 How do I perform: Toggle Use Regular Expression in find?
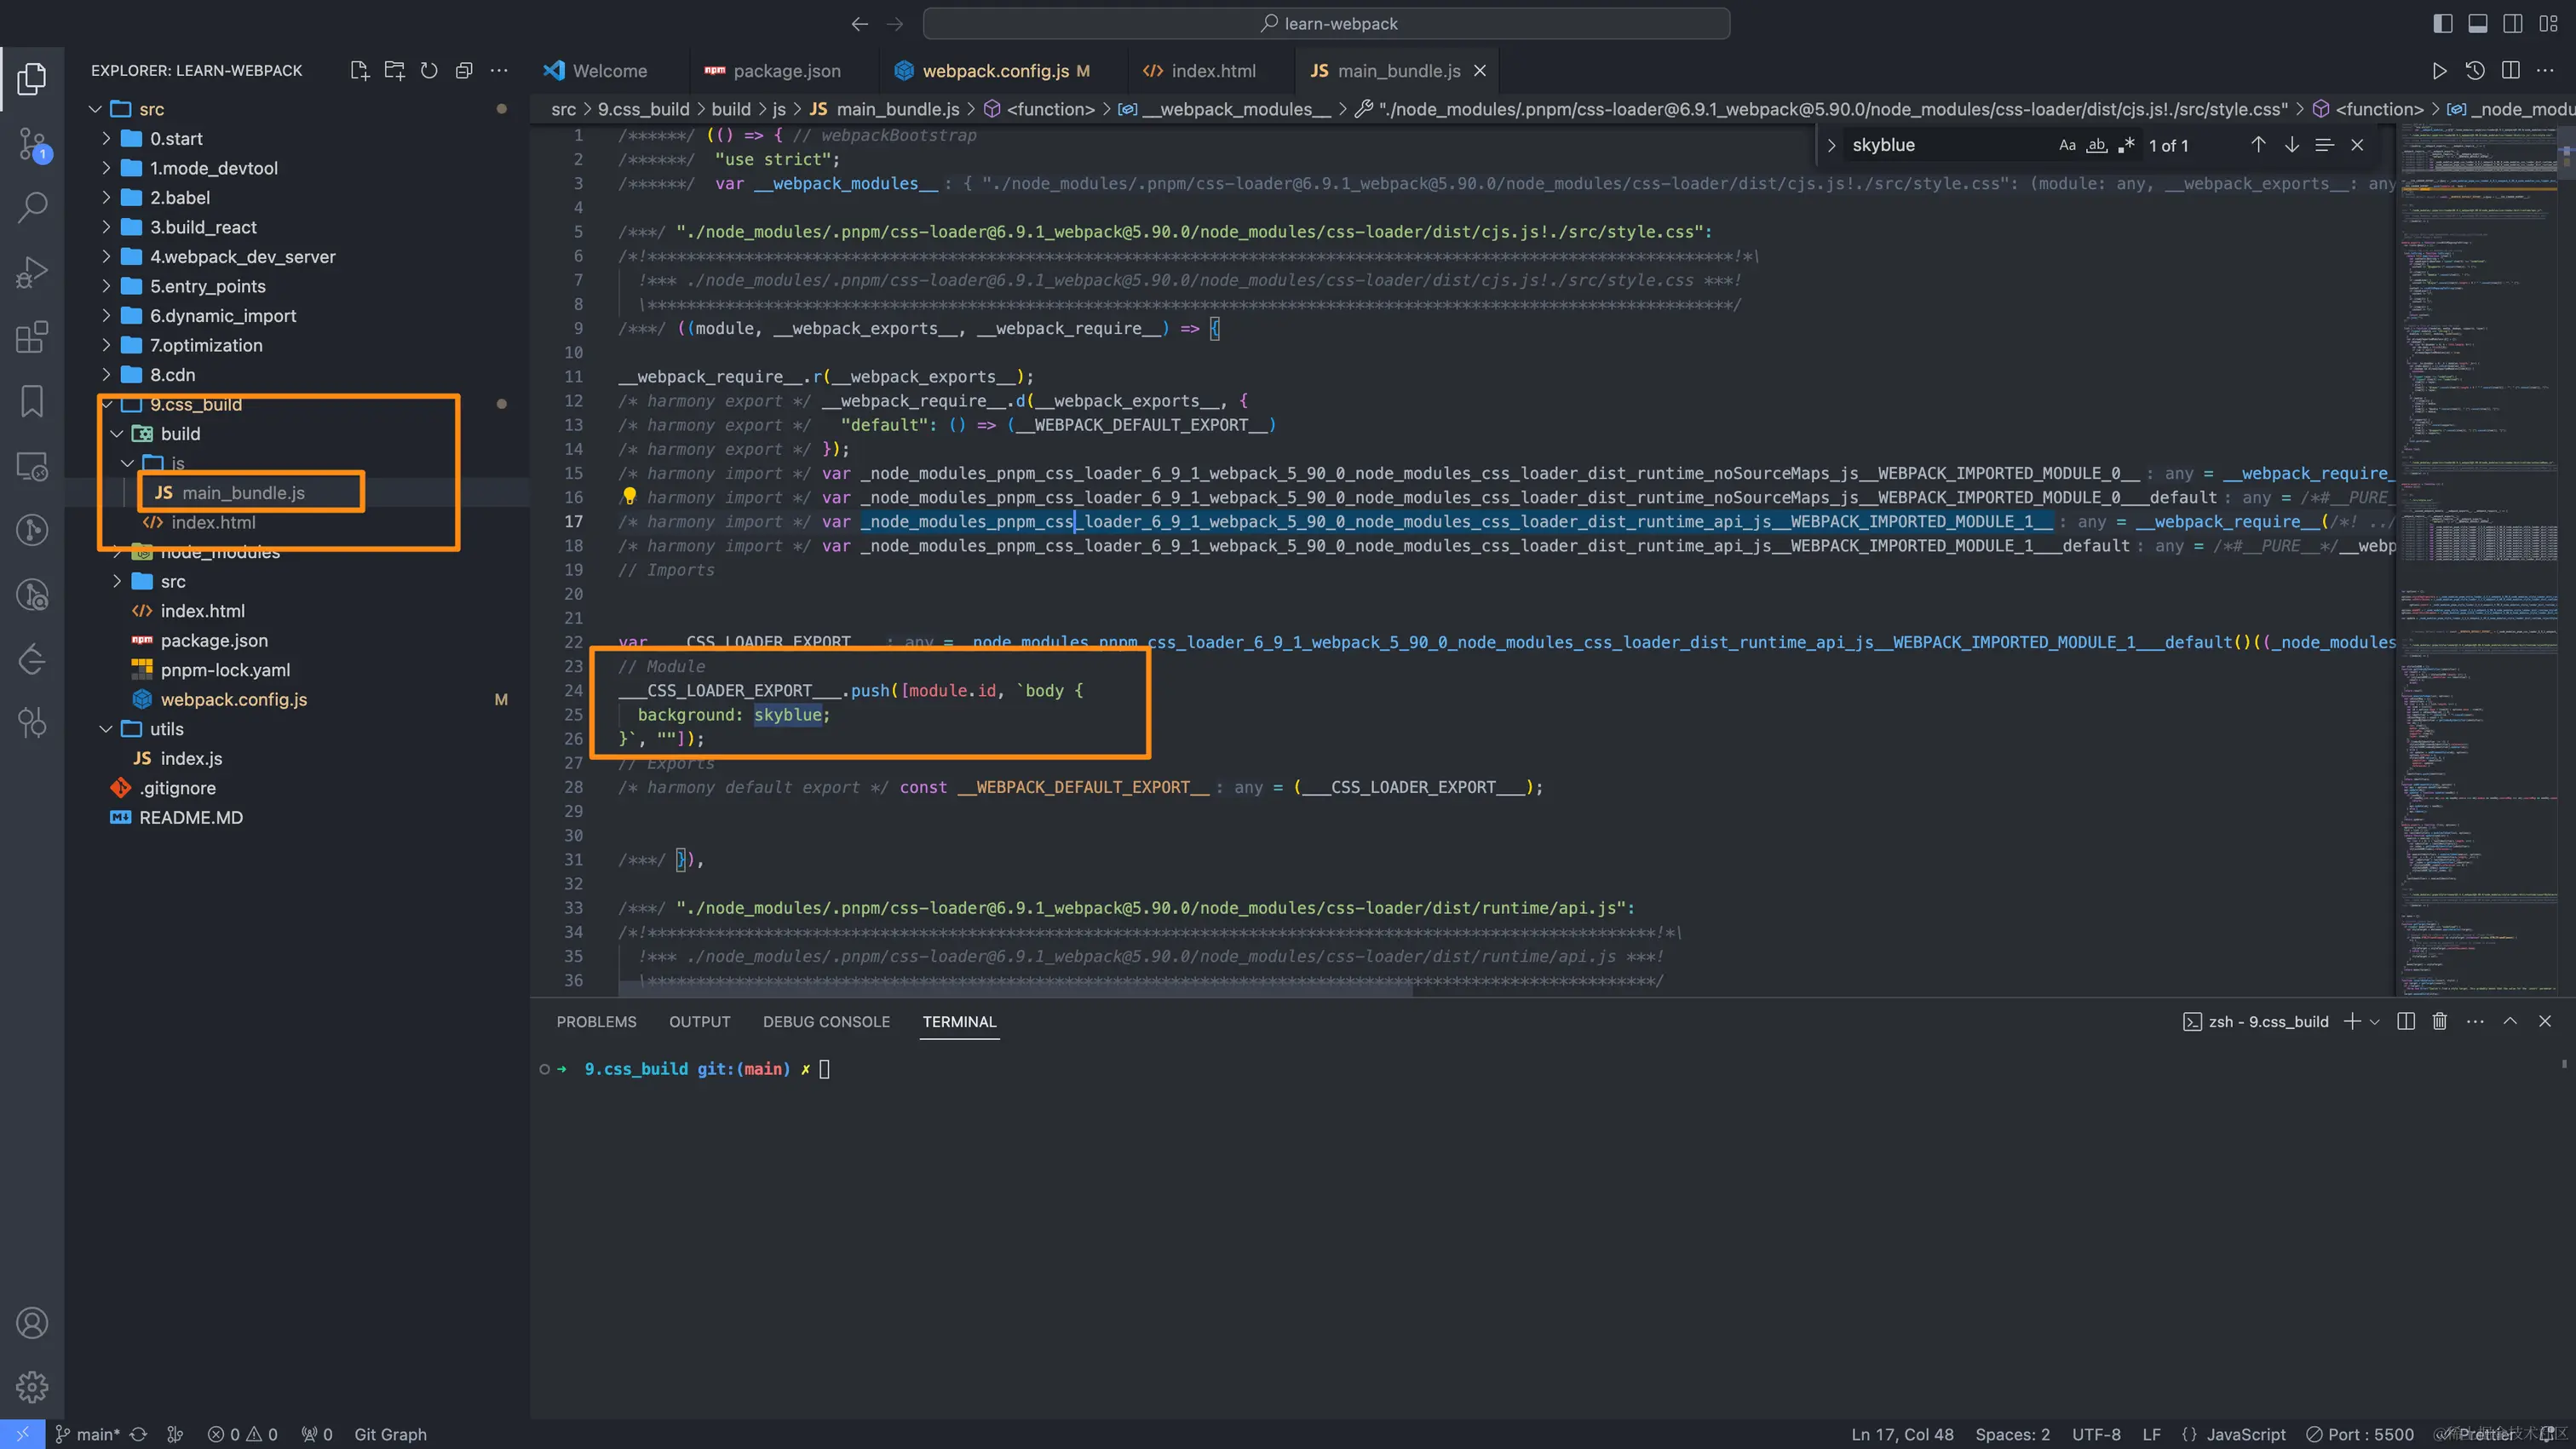tap(2127, 145)
